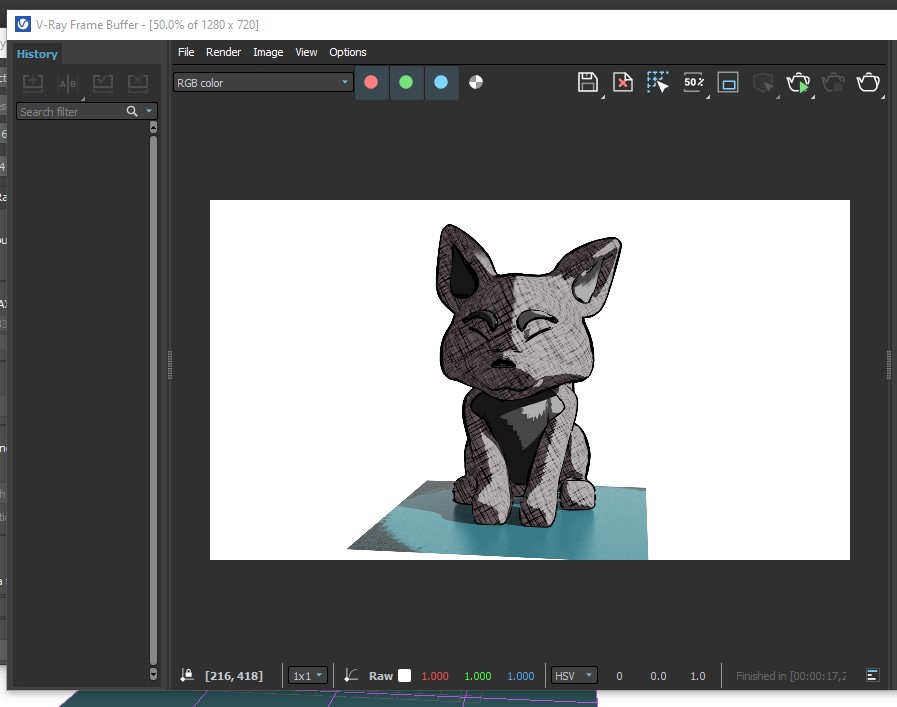Click the A/B compare icon in History

click(x=67, y=83)
